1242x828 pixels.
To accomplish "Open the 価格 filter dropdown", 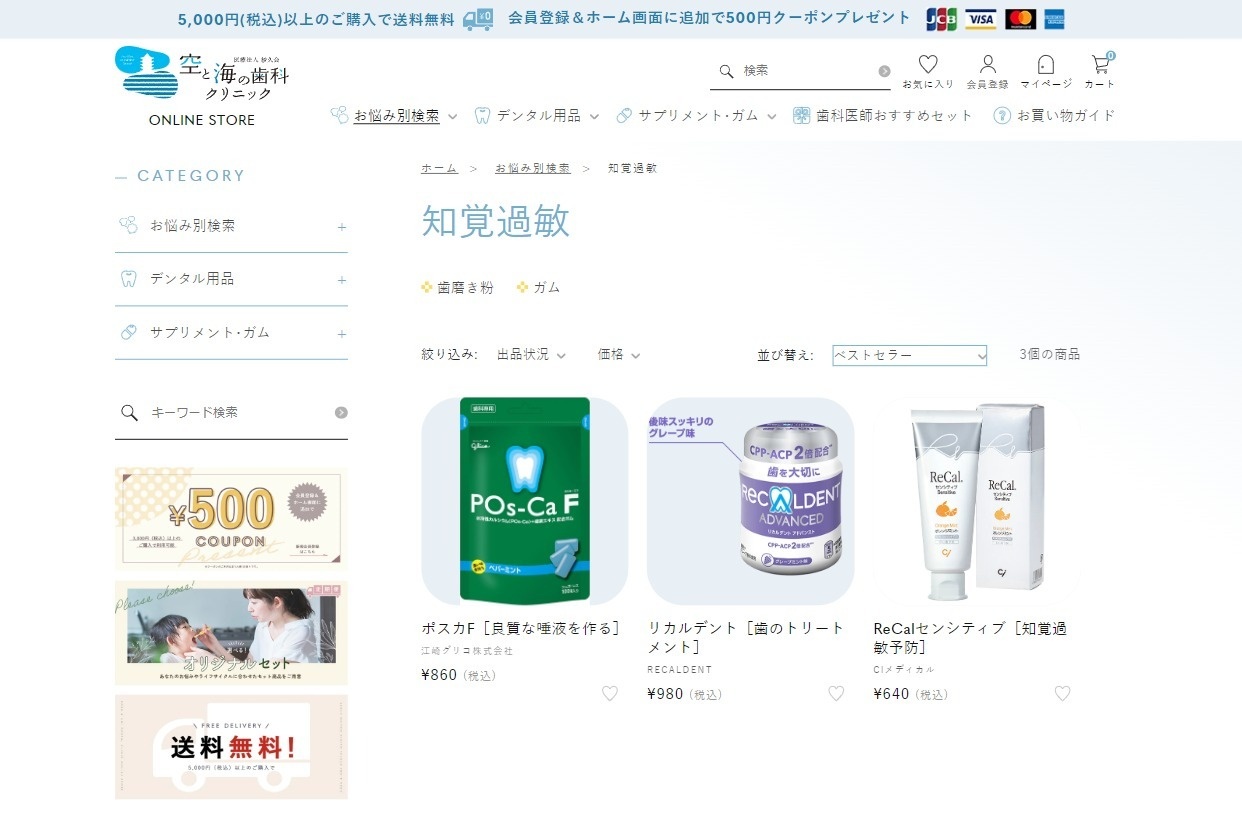I will click(619, 354).
